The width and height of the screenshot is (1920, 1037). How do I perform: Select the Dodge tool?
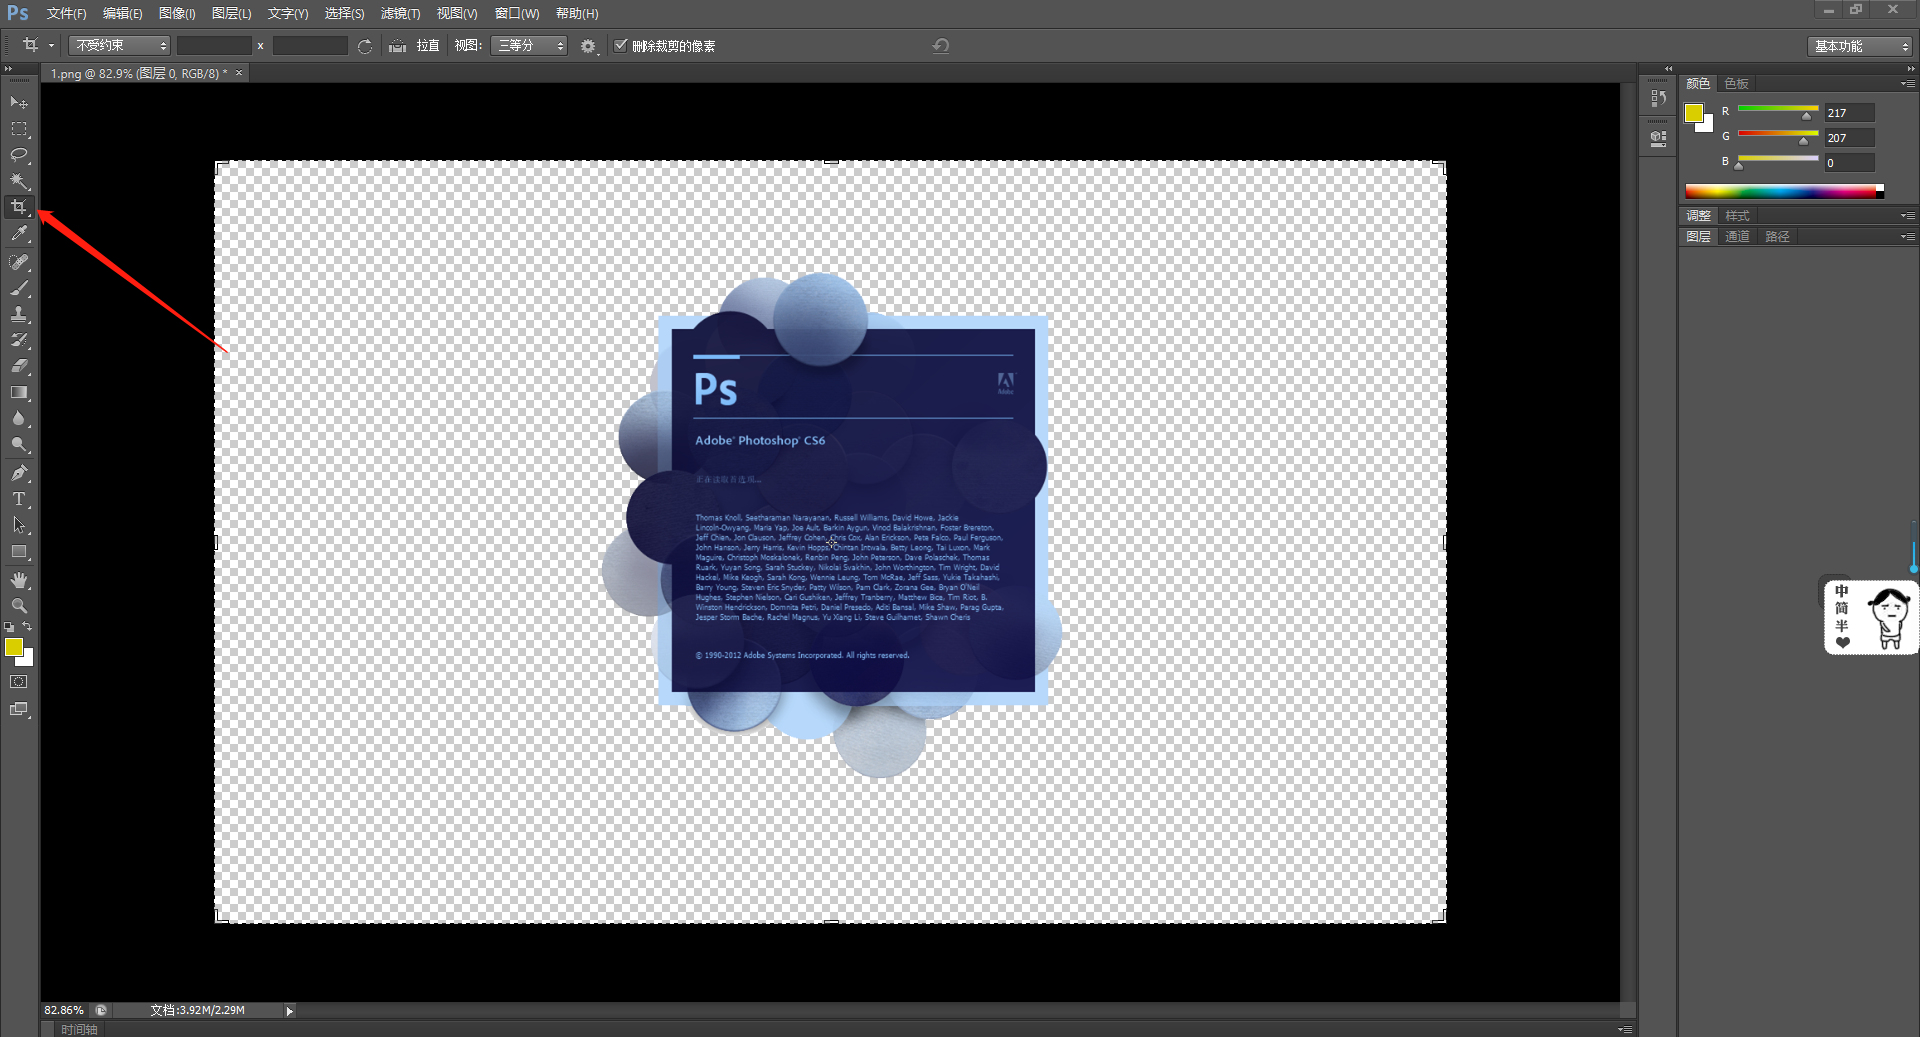pos(19,444)
